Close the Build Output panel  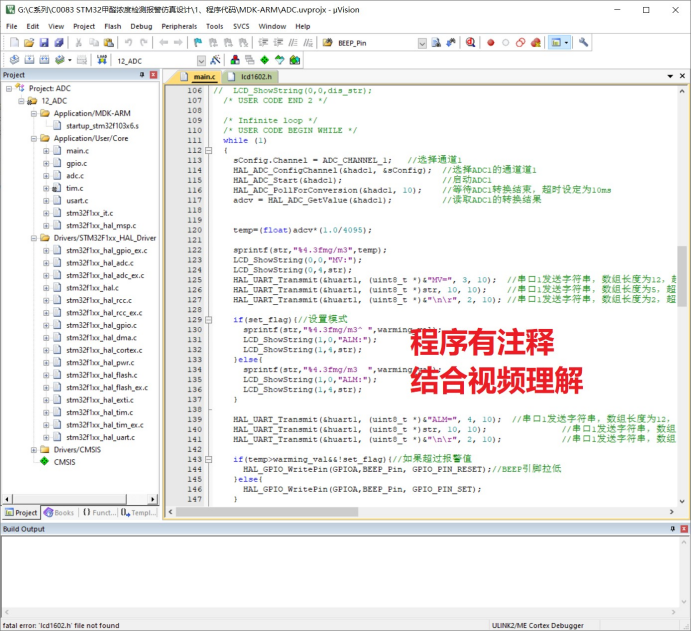(x=684, y=529)
